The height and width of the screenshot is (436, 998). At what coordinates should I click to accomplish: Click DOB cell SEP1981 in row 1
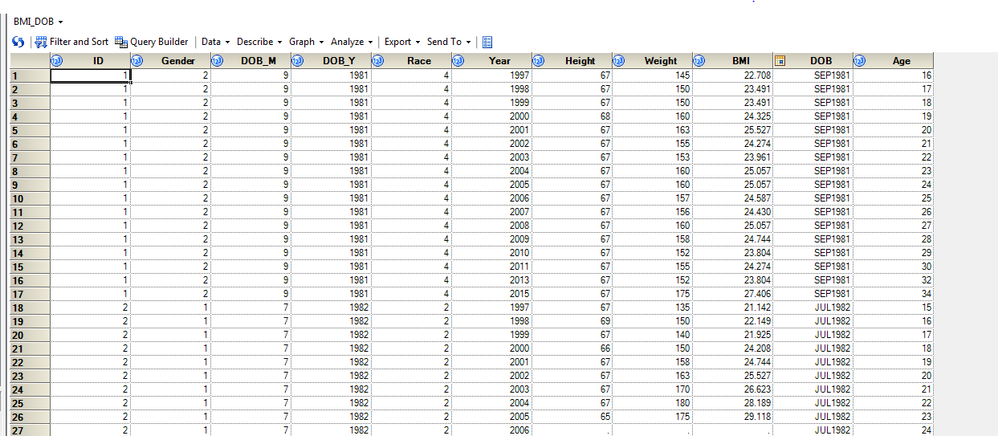813,75
